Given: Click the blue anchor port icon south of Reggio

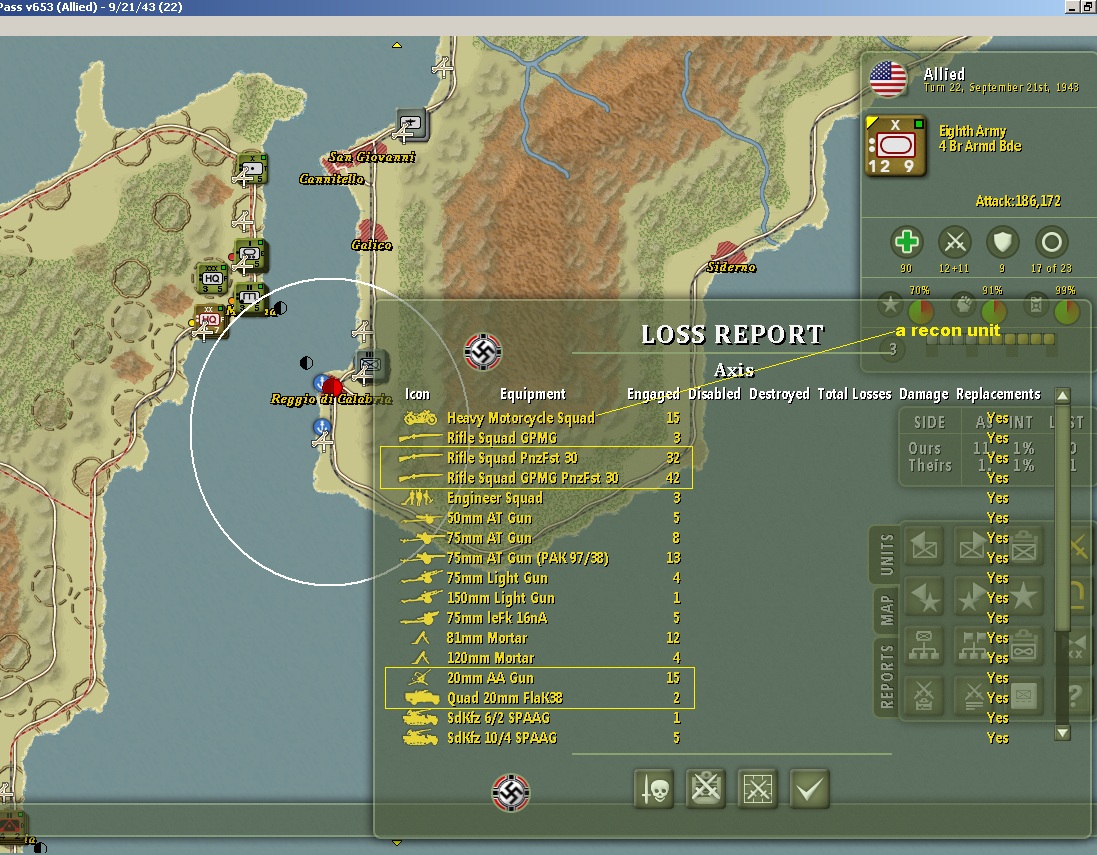Looking at the screenshot, I should pyautogui.click(x=321, y=427).
